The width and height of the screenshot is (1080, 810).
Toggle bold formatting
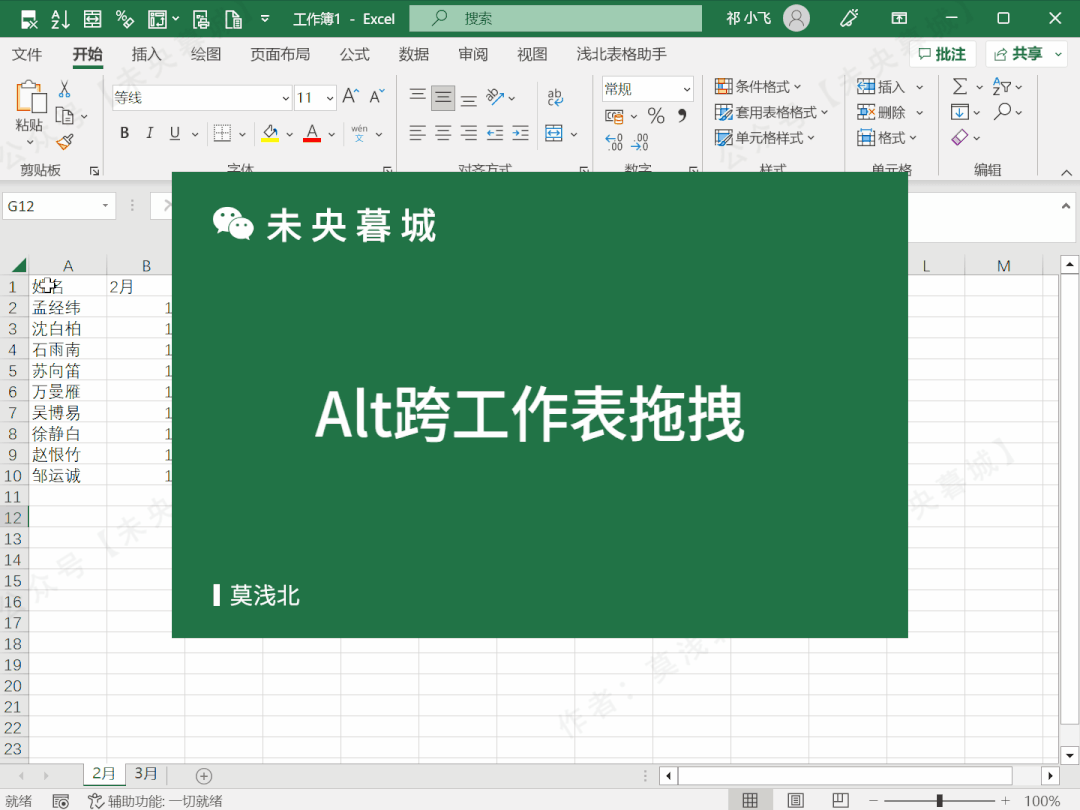tap(124, 132)
